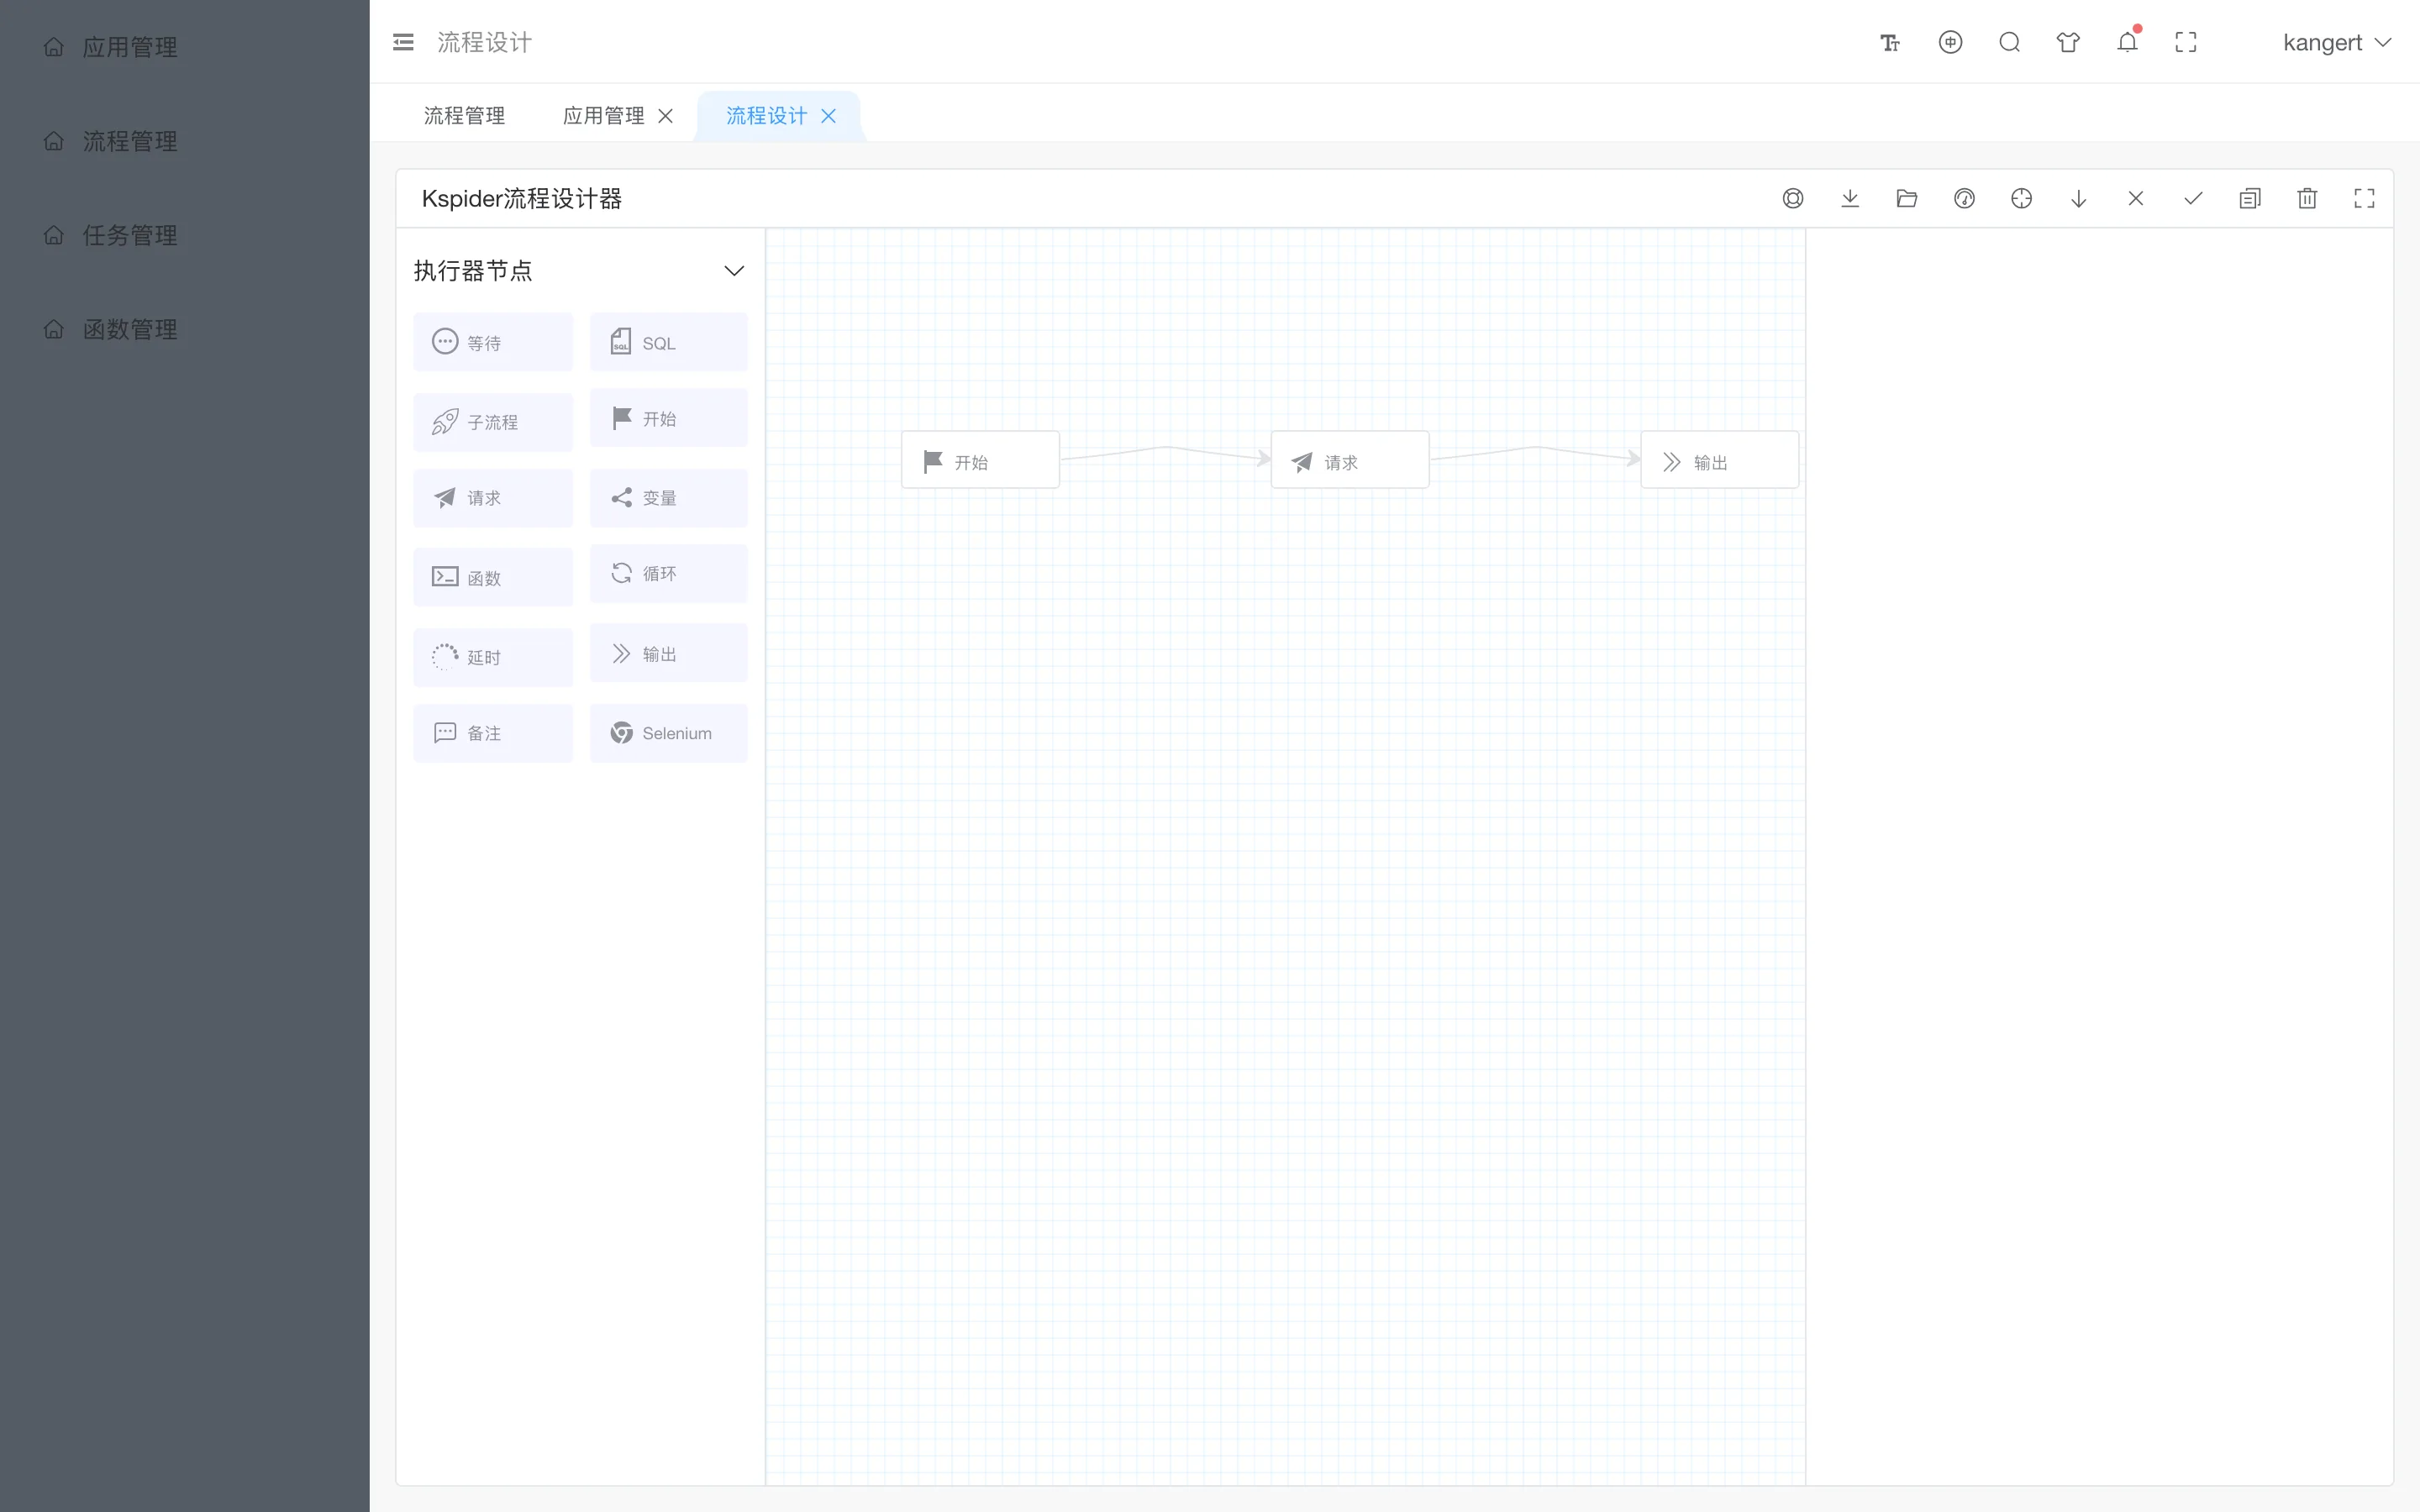Screen dimensions: 2420x1512
Task: Select the 循环 node in palette
Action: click(x=669, y=573)
